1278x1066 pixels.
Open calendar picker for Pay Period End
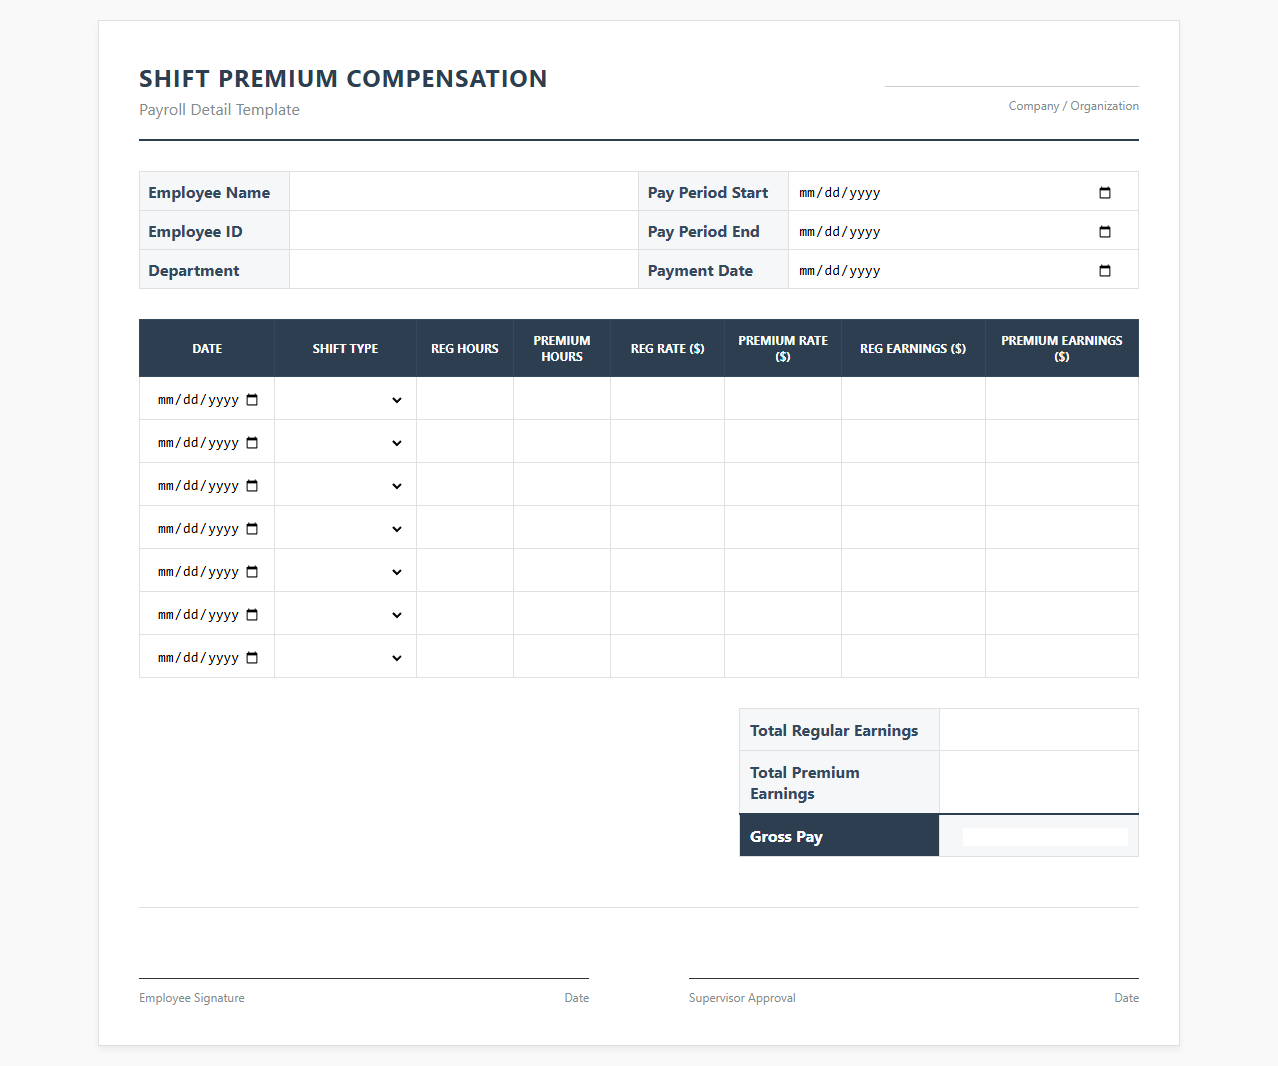pyautogui.click(x=1105, y=231)
